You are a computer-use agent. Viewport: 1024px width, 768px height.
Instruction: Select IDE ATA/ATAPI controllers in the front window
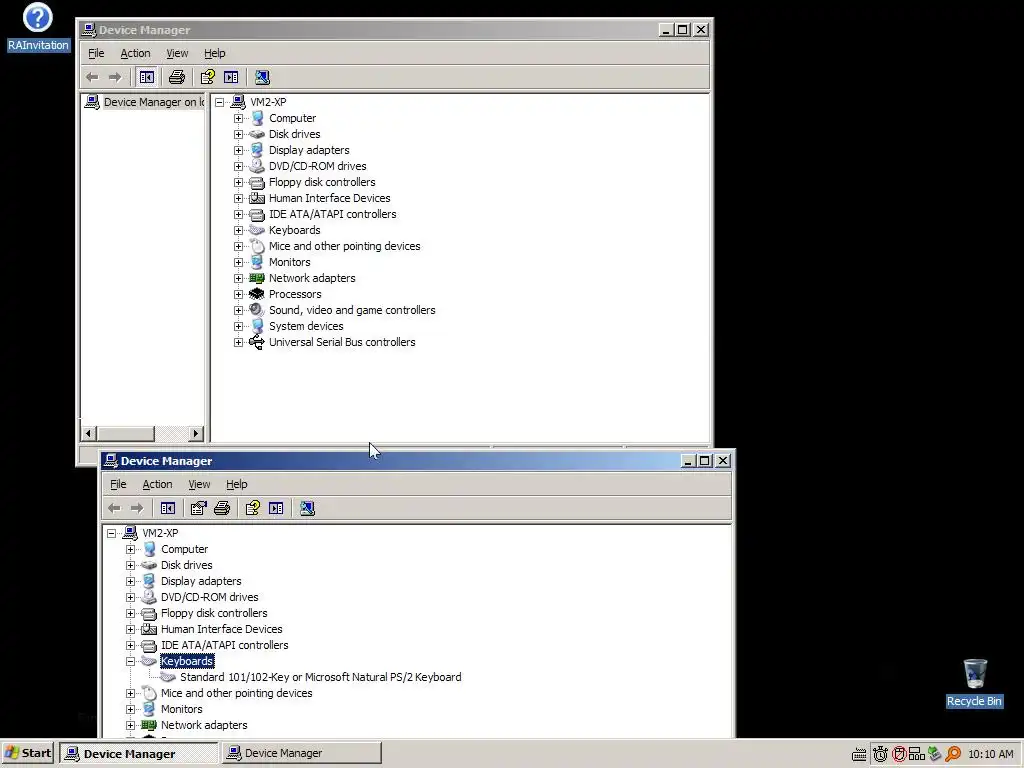(225, 645)
